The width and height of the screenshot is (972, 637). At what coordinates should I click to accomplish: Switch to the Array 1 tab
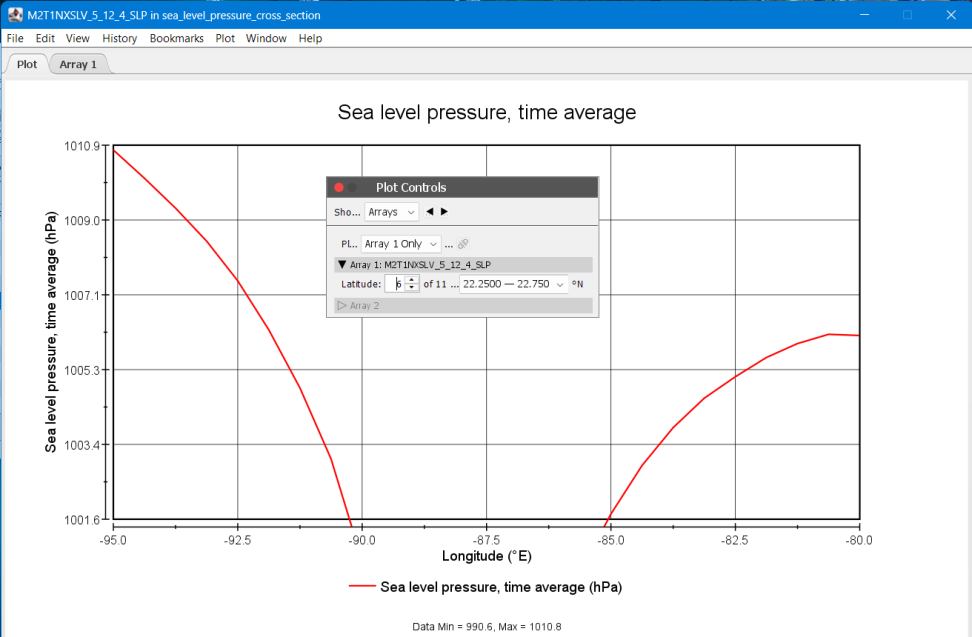[78, 64]
